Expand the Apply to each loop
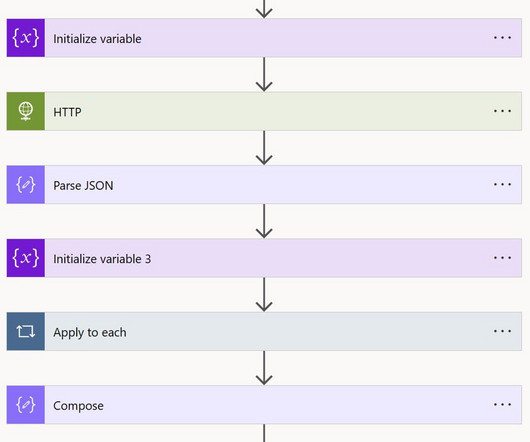Image resolution: width=530 pixels, height=442 pixels. point(264,331)
